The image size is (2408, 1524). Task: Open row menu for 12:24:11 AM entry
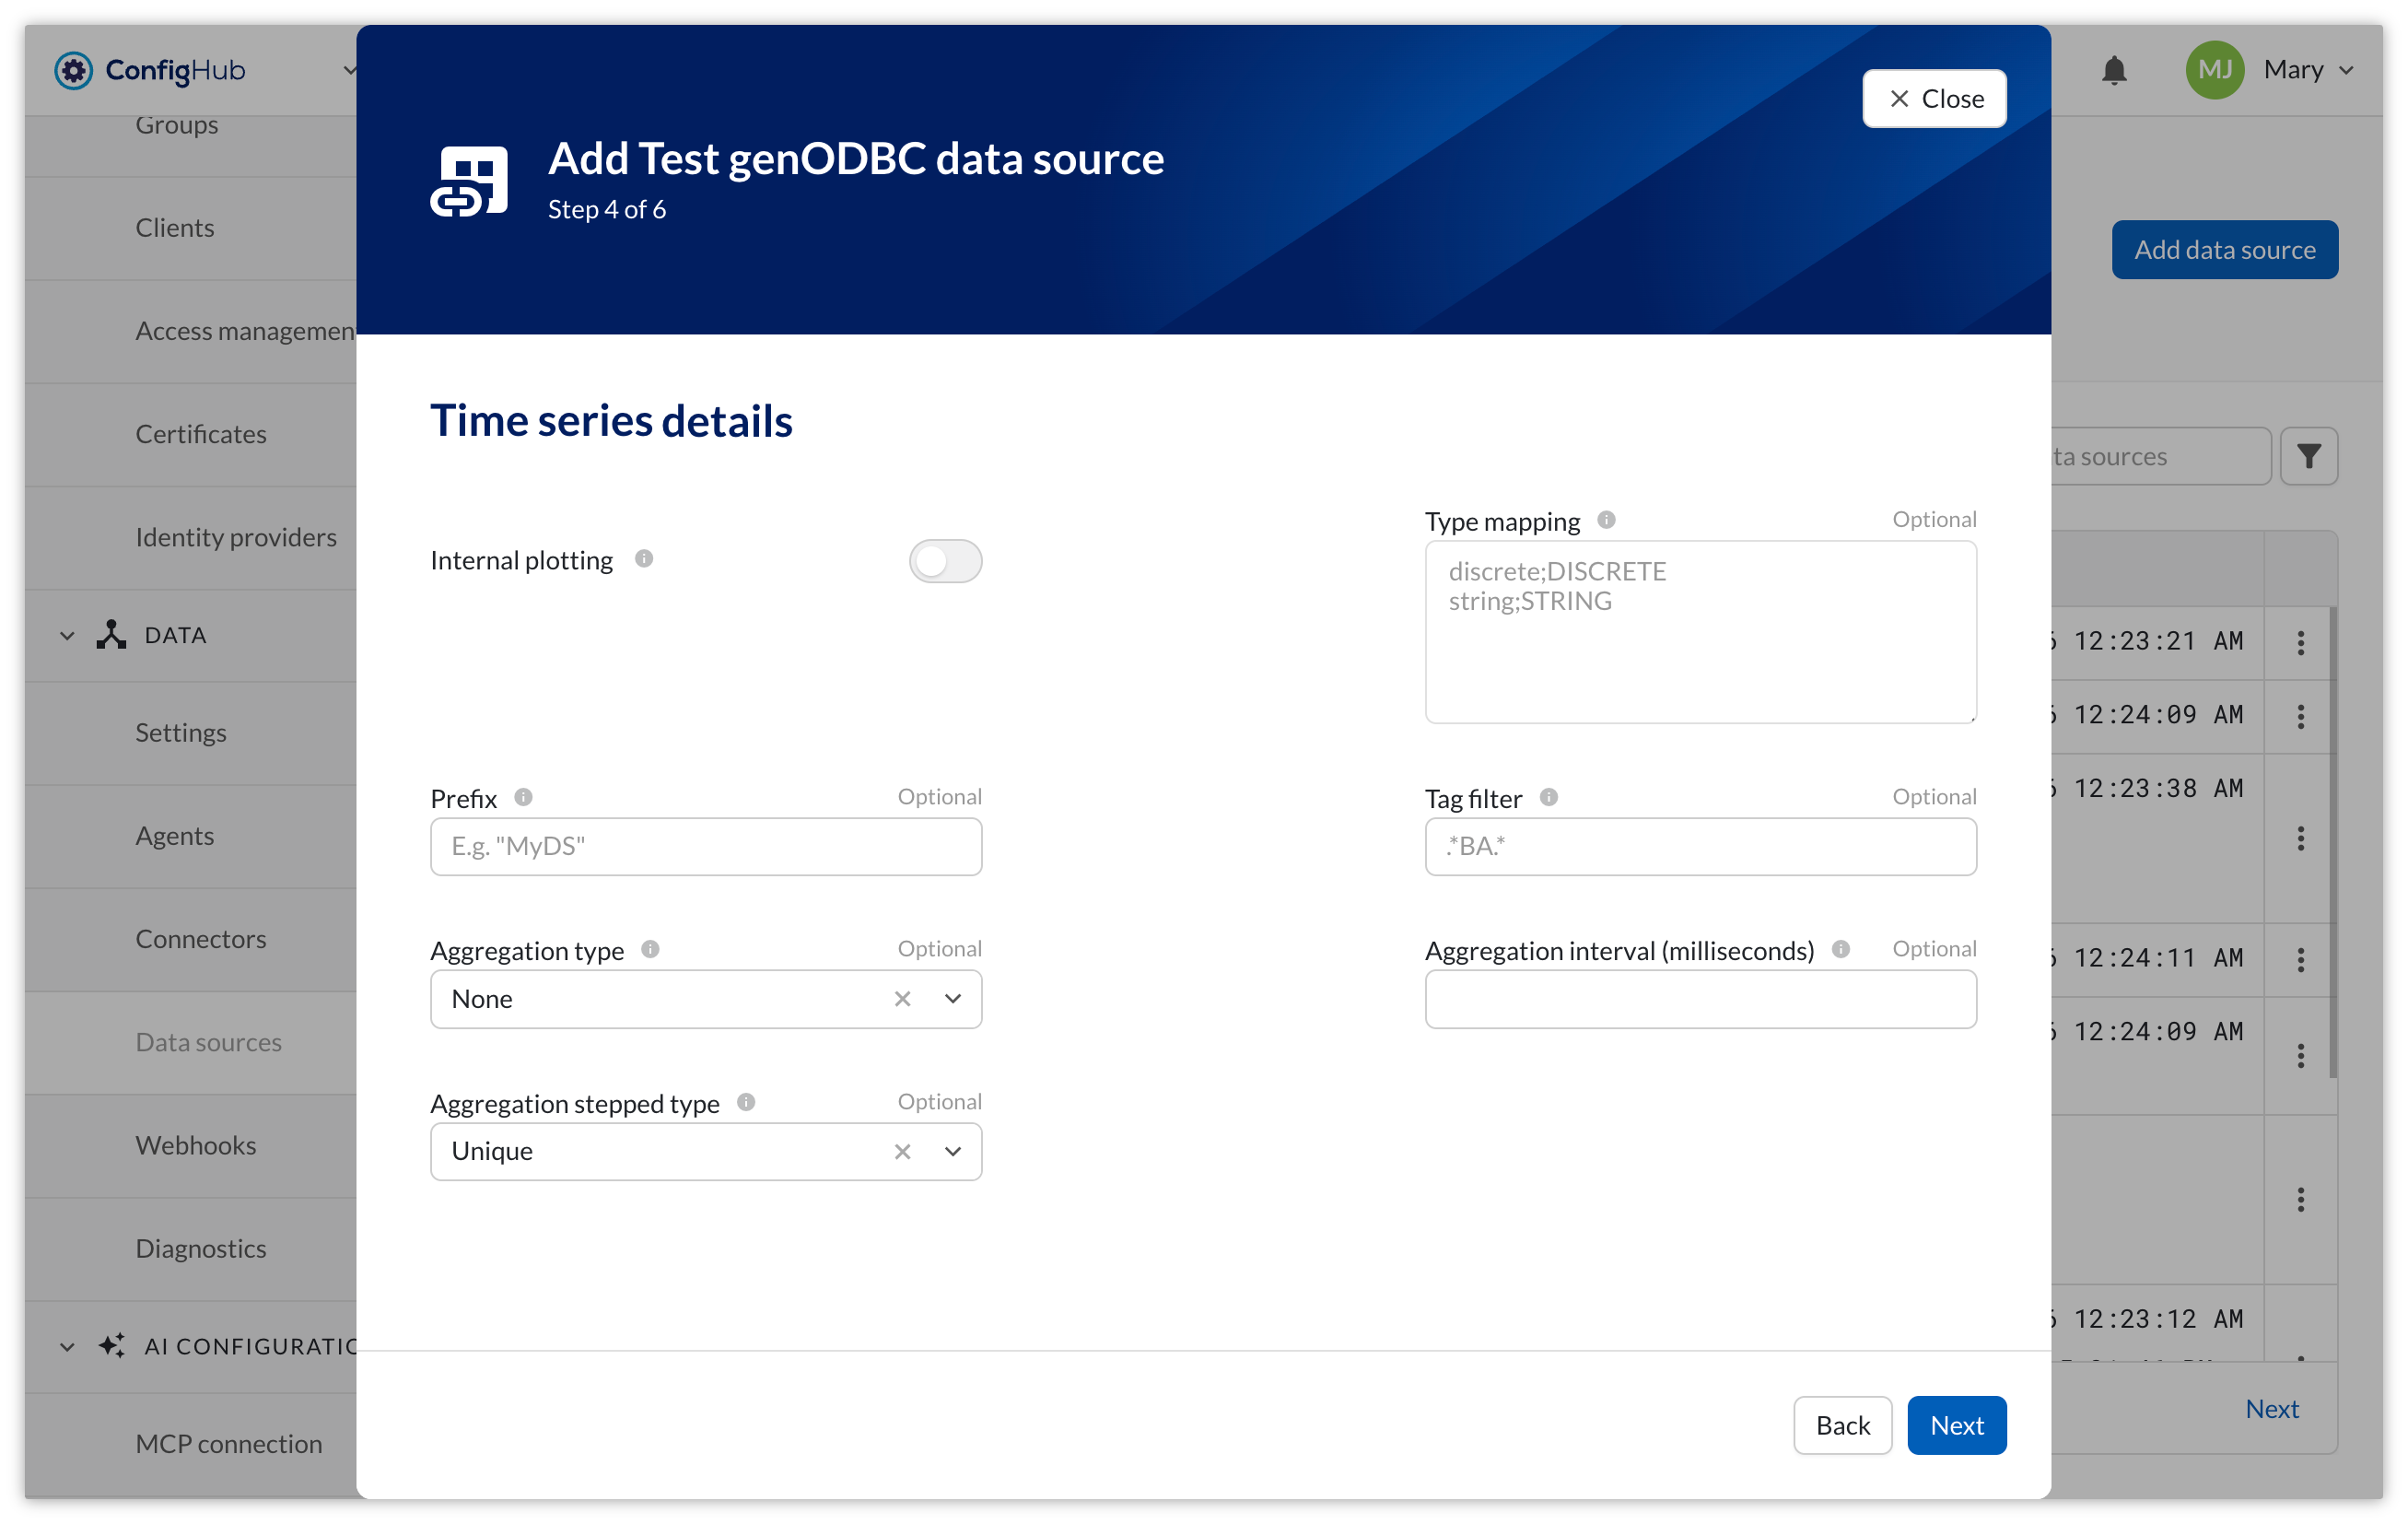tap(2300, 960)
